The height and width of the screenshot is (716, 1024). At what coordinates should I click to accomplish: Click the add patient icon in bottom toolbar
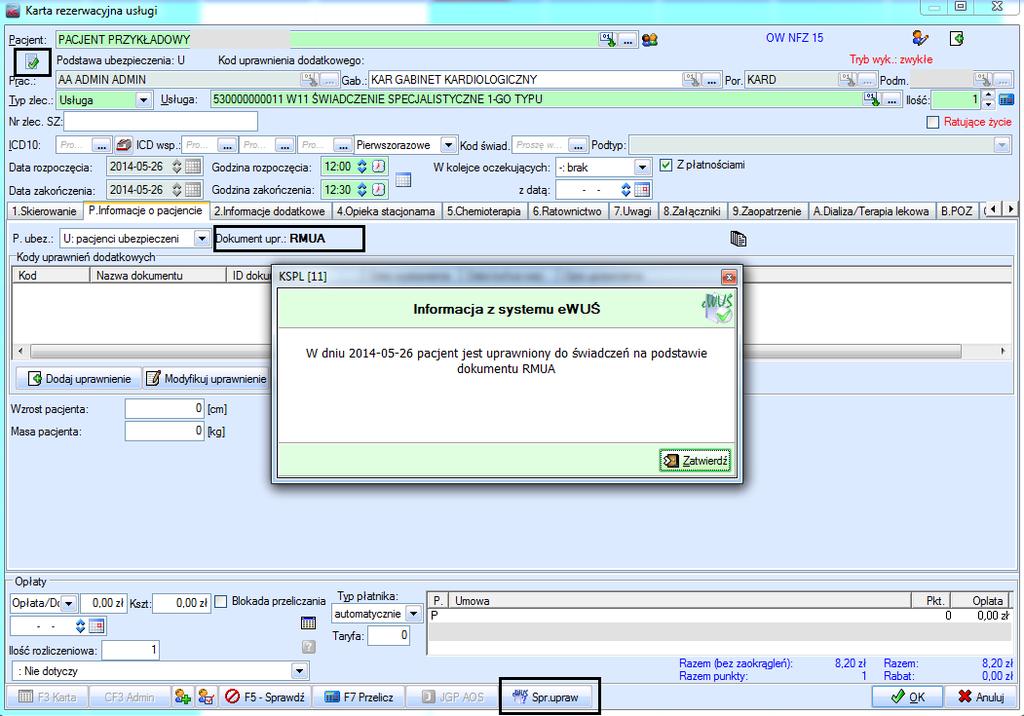click(x=183, y=697)
